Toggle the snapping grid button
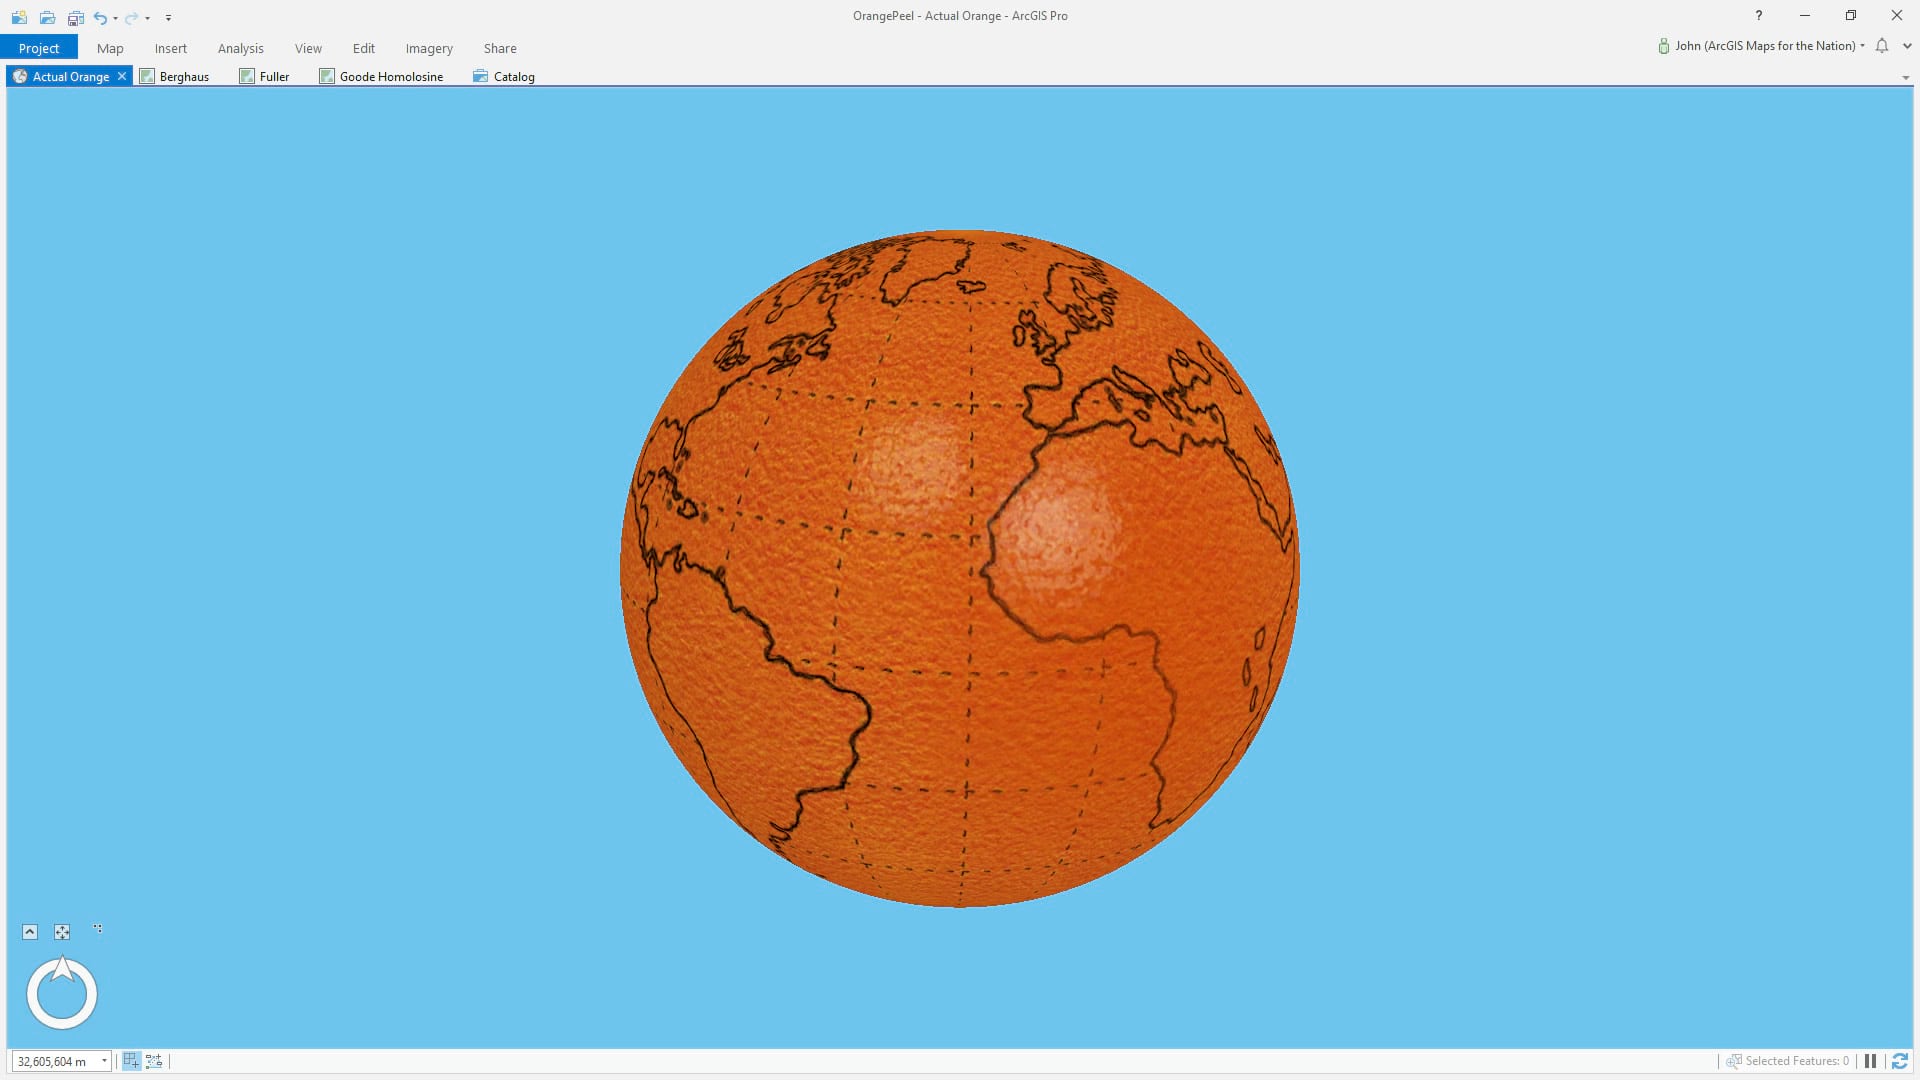This screenshot has width=1920, height=1080. [131, 1061]
